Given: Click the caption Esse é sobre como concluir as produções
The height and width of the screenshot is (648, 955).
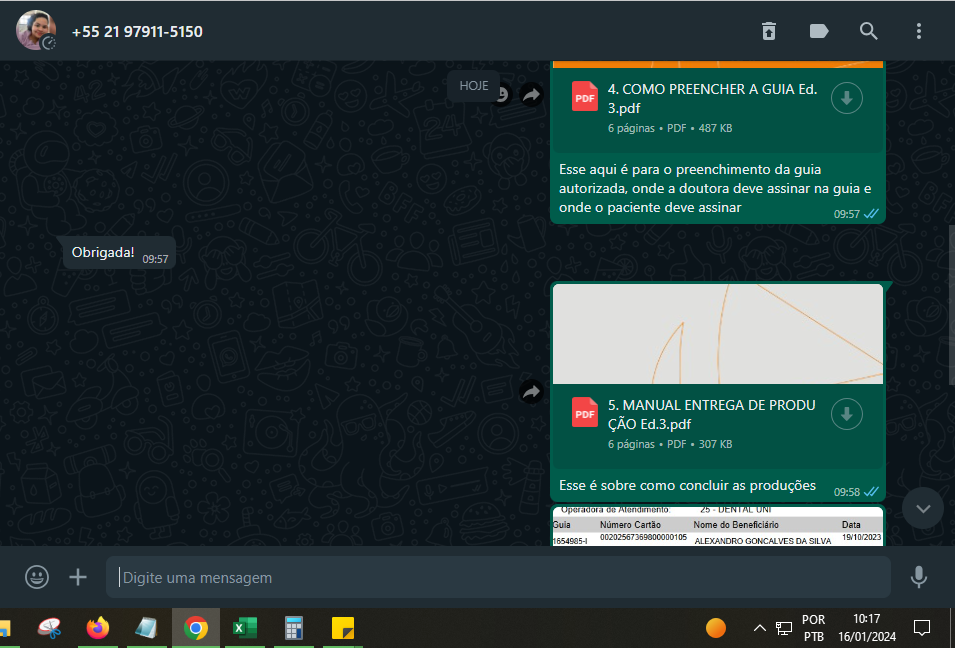Looking at the screenshot, I should 687,485.
